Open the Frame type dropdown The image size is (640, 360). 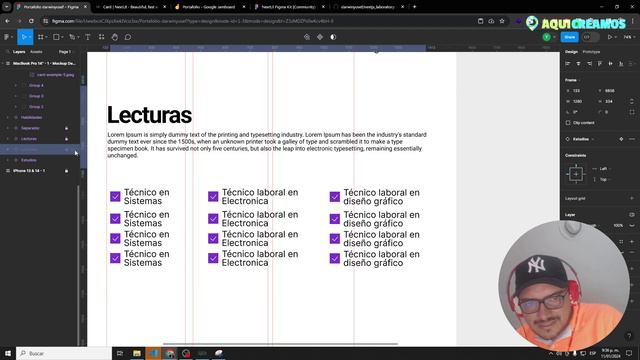coord(572,80)
